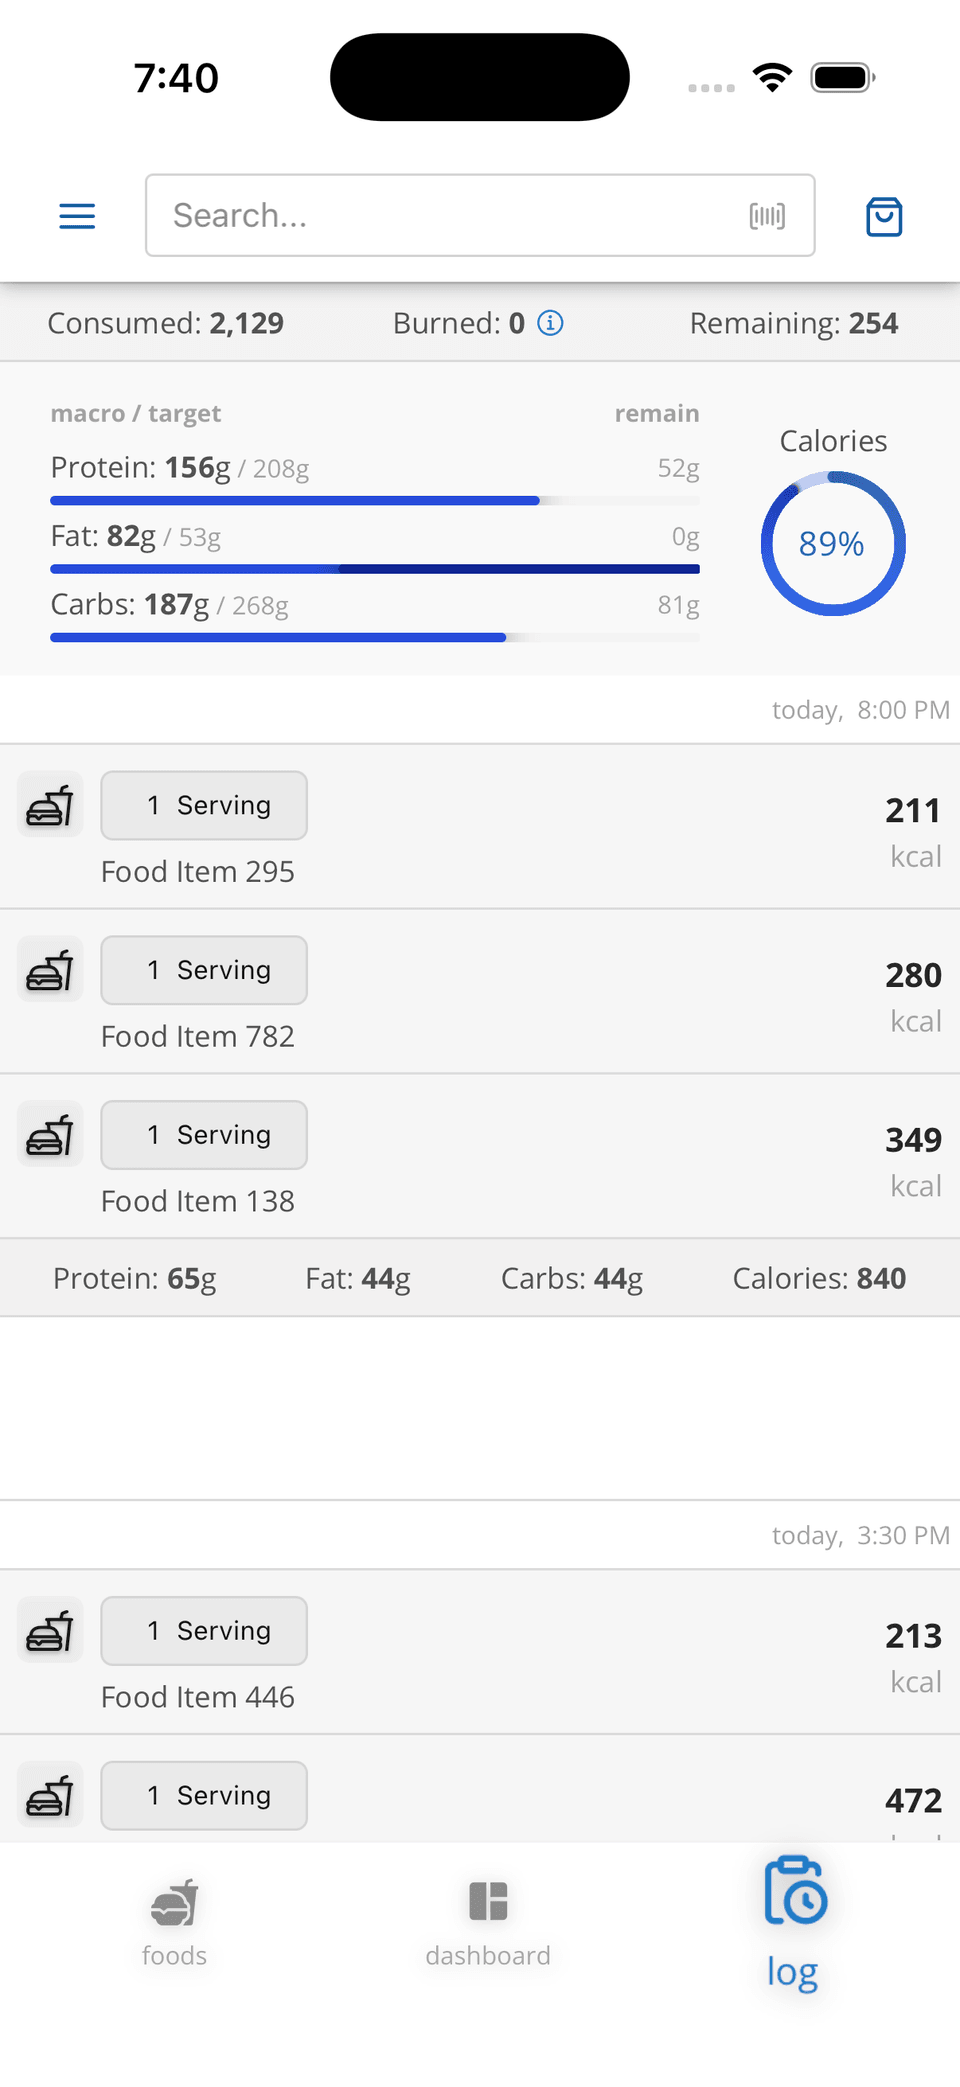Image resolution: width=960 pixels, height=2087 pixels.
Task: Open serving selector for Food Item 138
Action: [x=204, y=1136]
